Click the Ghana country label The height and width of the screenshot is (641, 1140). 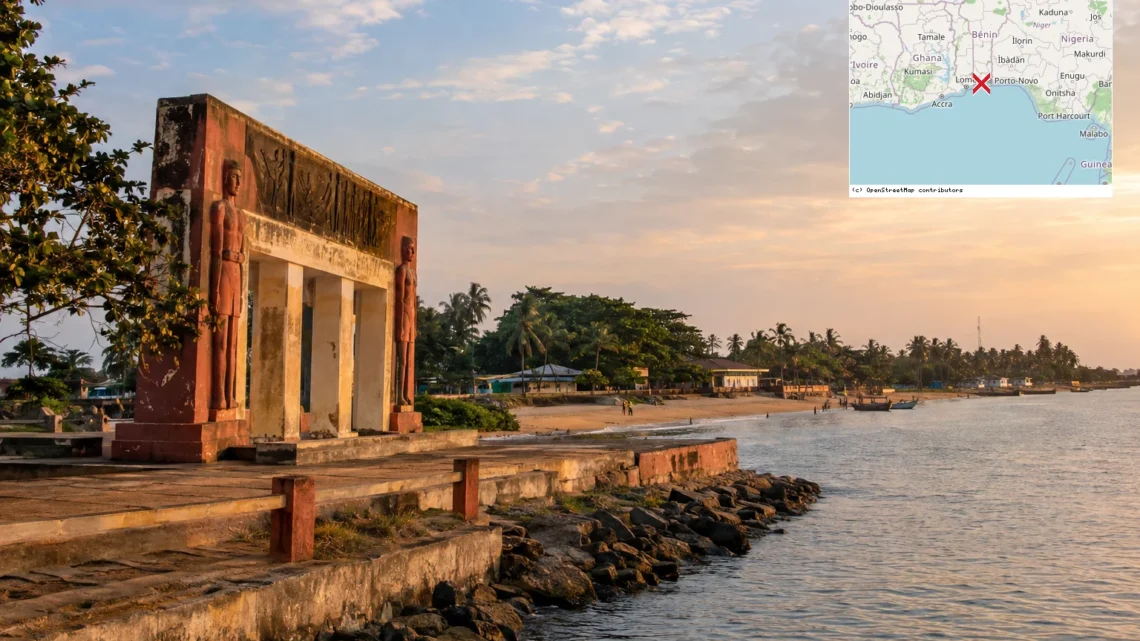point(927,58)
